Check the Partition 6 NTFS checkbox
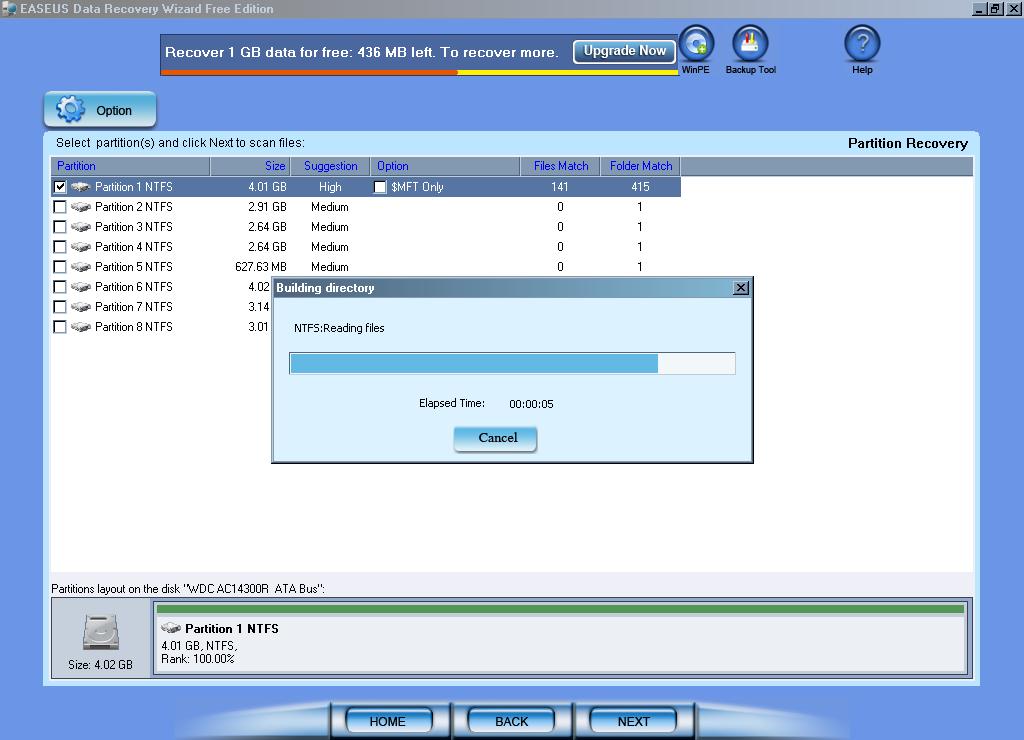Image resolution: width=1024 pixels, height=740 pixels. [x=60, y=287]
